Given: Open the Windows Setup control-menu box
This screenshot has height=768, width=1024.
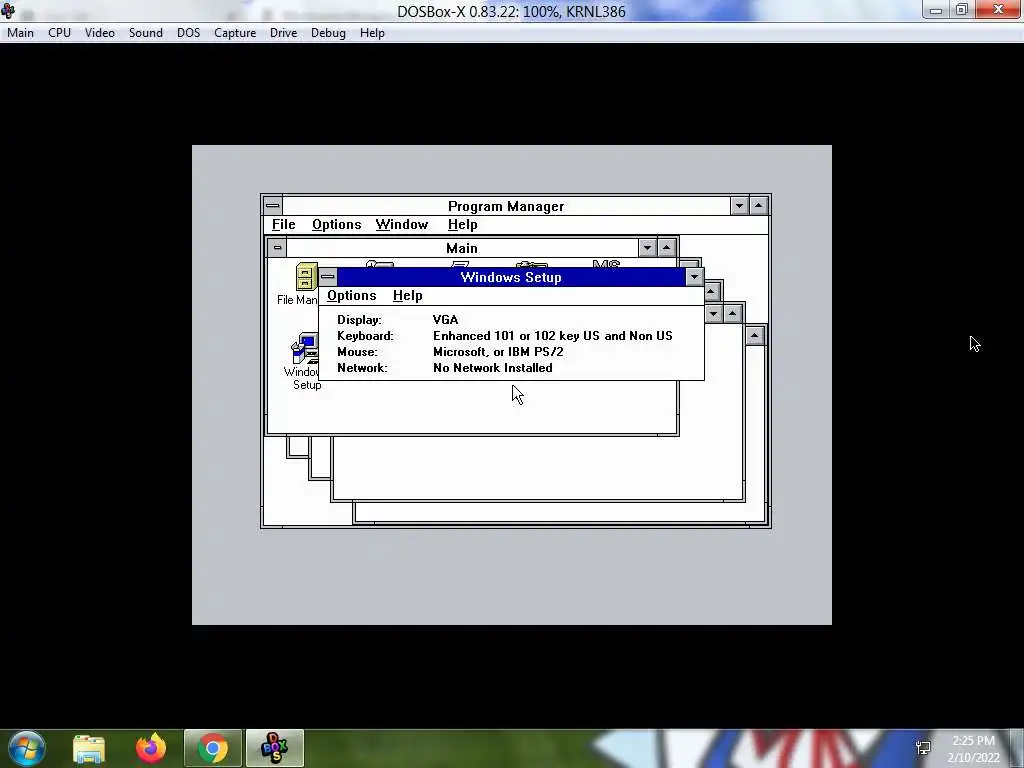Looking at the screenshot, I should click(x=328, y=277).
